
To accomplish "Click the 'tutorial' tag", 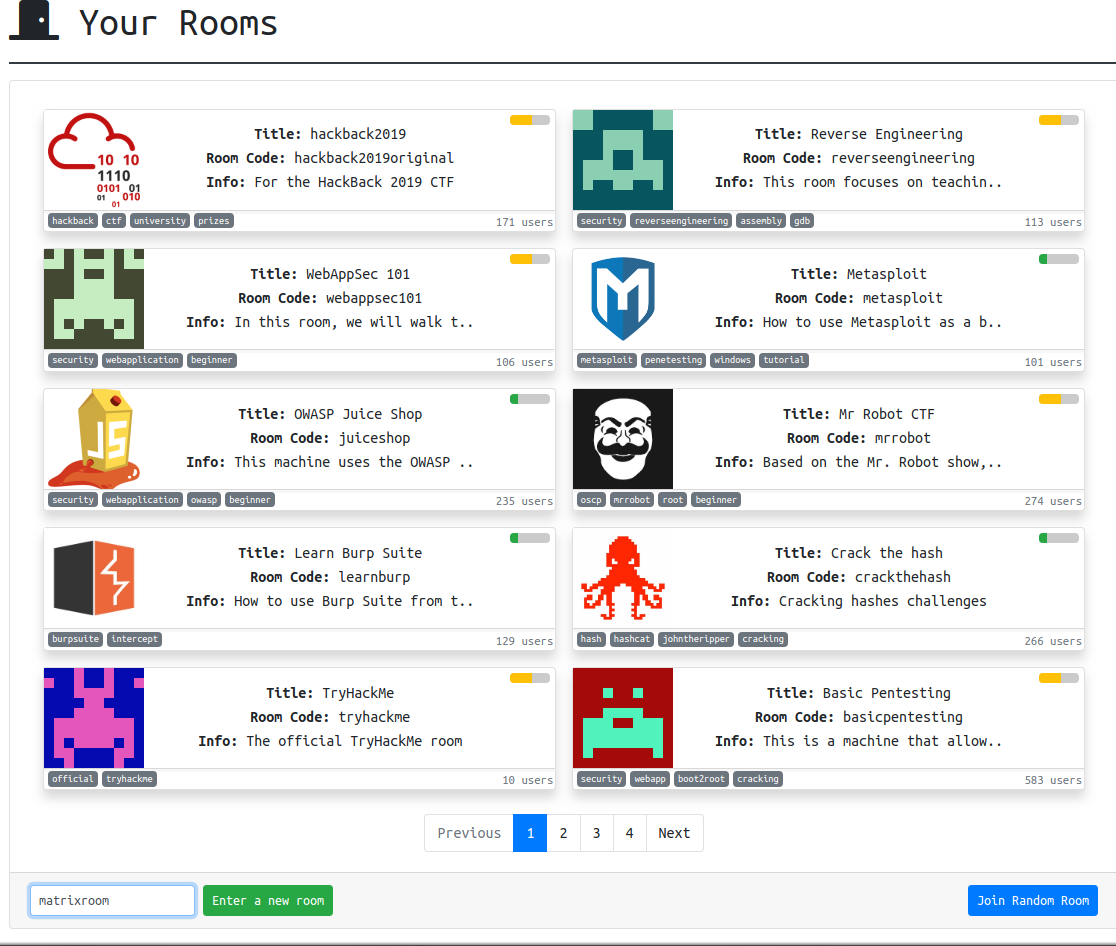I will click(x=784, y=360).
